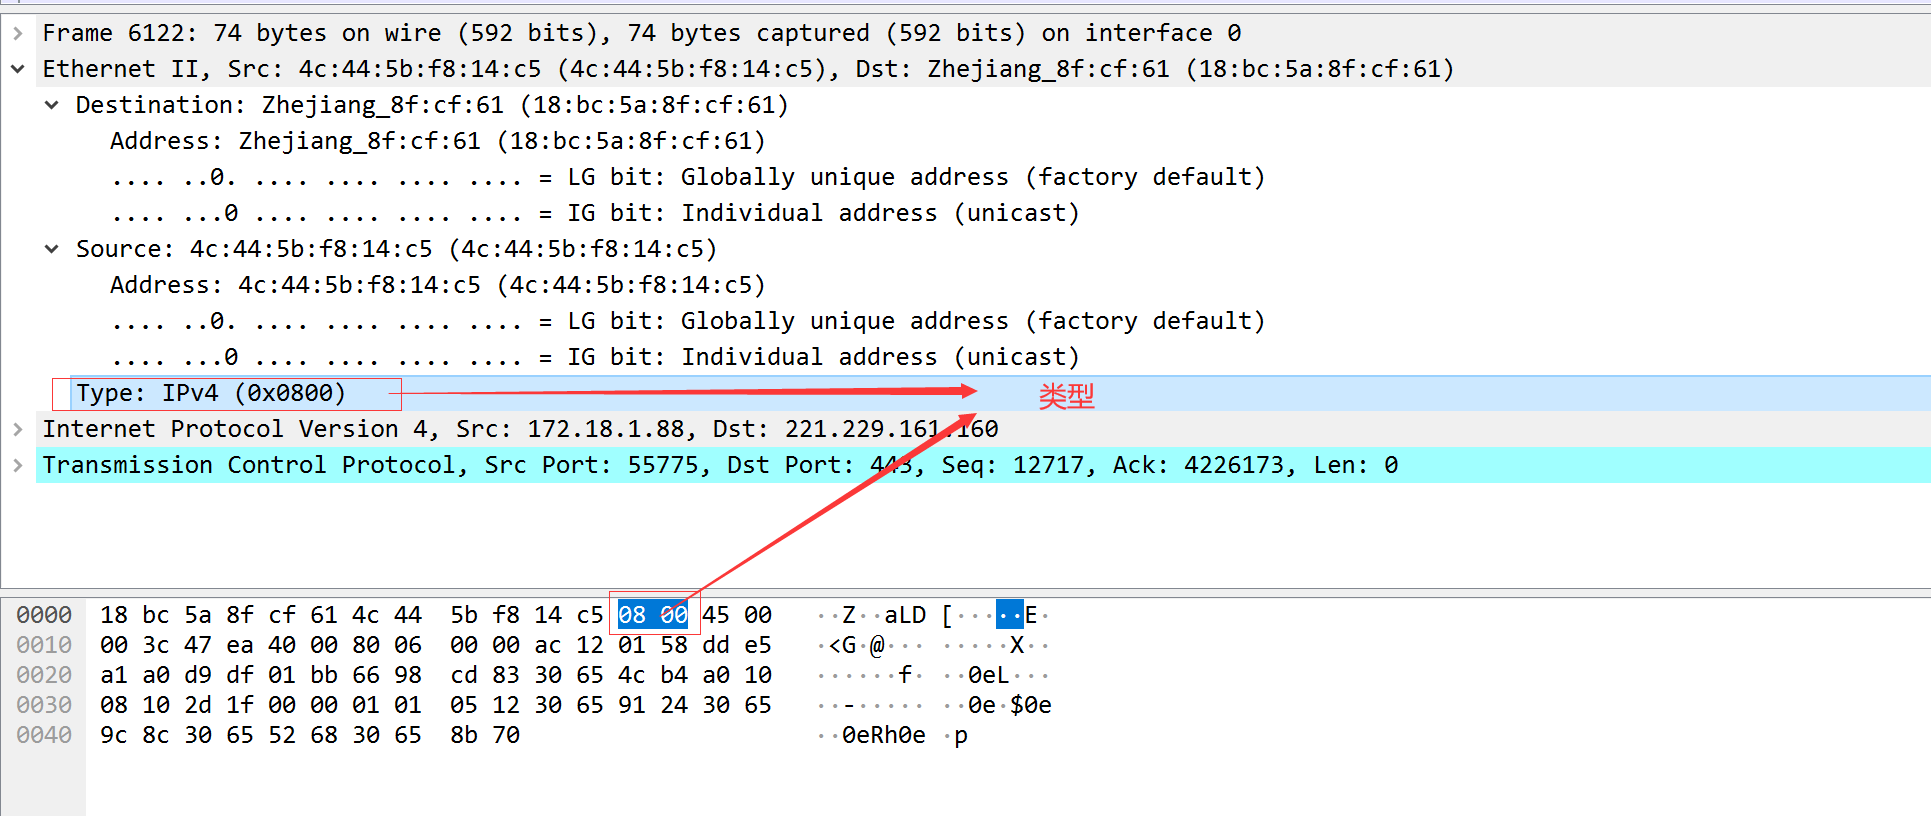Click ASCII text <G·@ in row 0010
The image size is (1931, 816).
(857, 645)
